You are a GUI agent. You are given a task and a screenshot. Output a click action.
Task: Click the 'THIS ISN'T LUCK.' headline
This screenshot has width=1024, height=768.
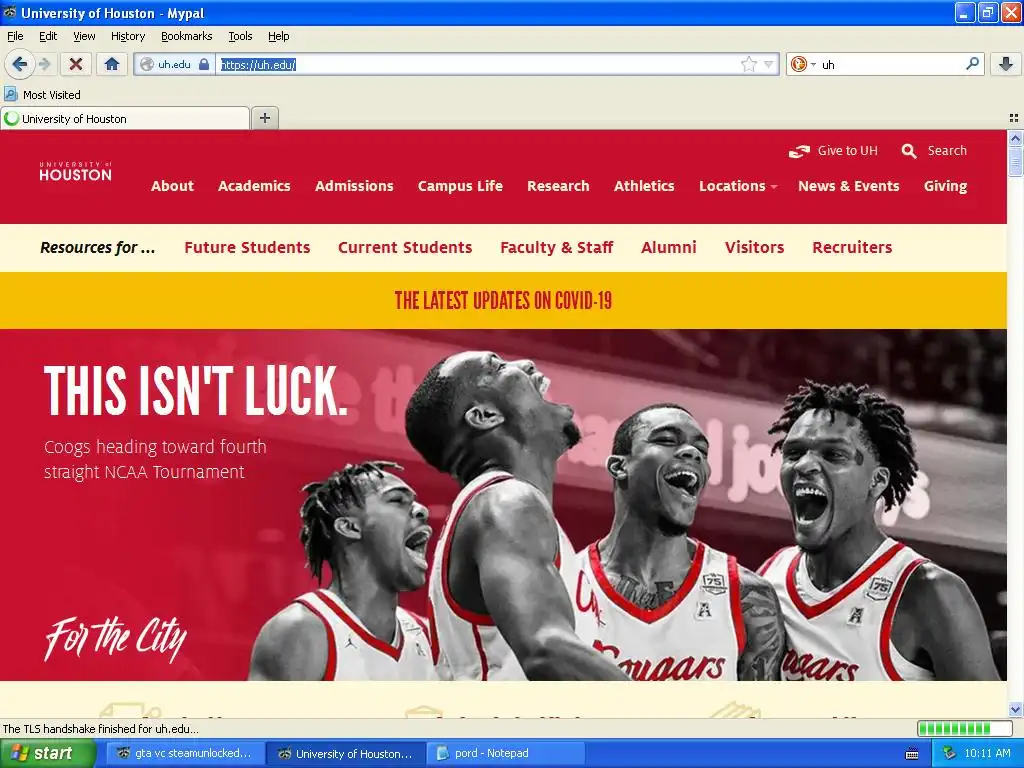[195, 391]
